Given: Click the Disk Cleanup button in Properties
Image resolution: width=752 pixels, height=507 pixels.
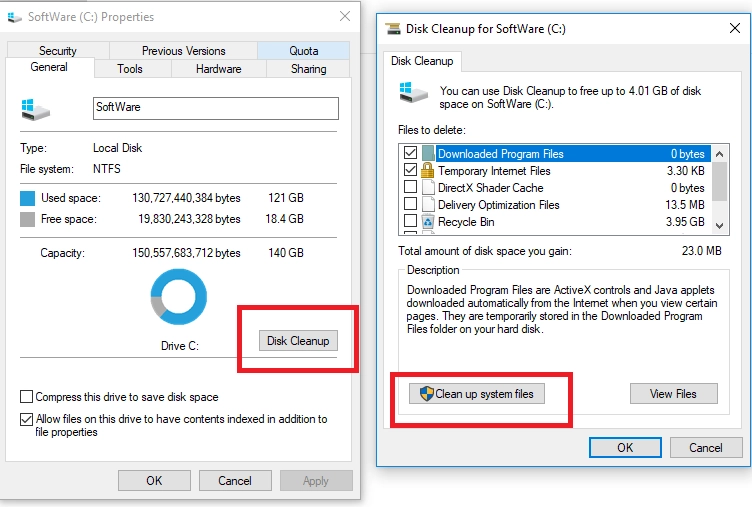Looking at the screenshot, I should [298, 341].
